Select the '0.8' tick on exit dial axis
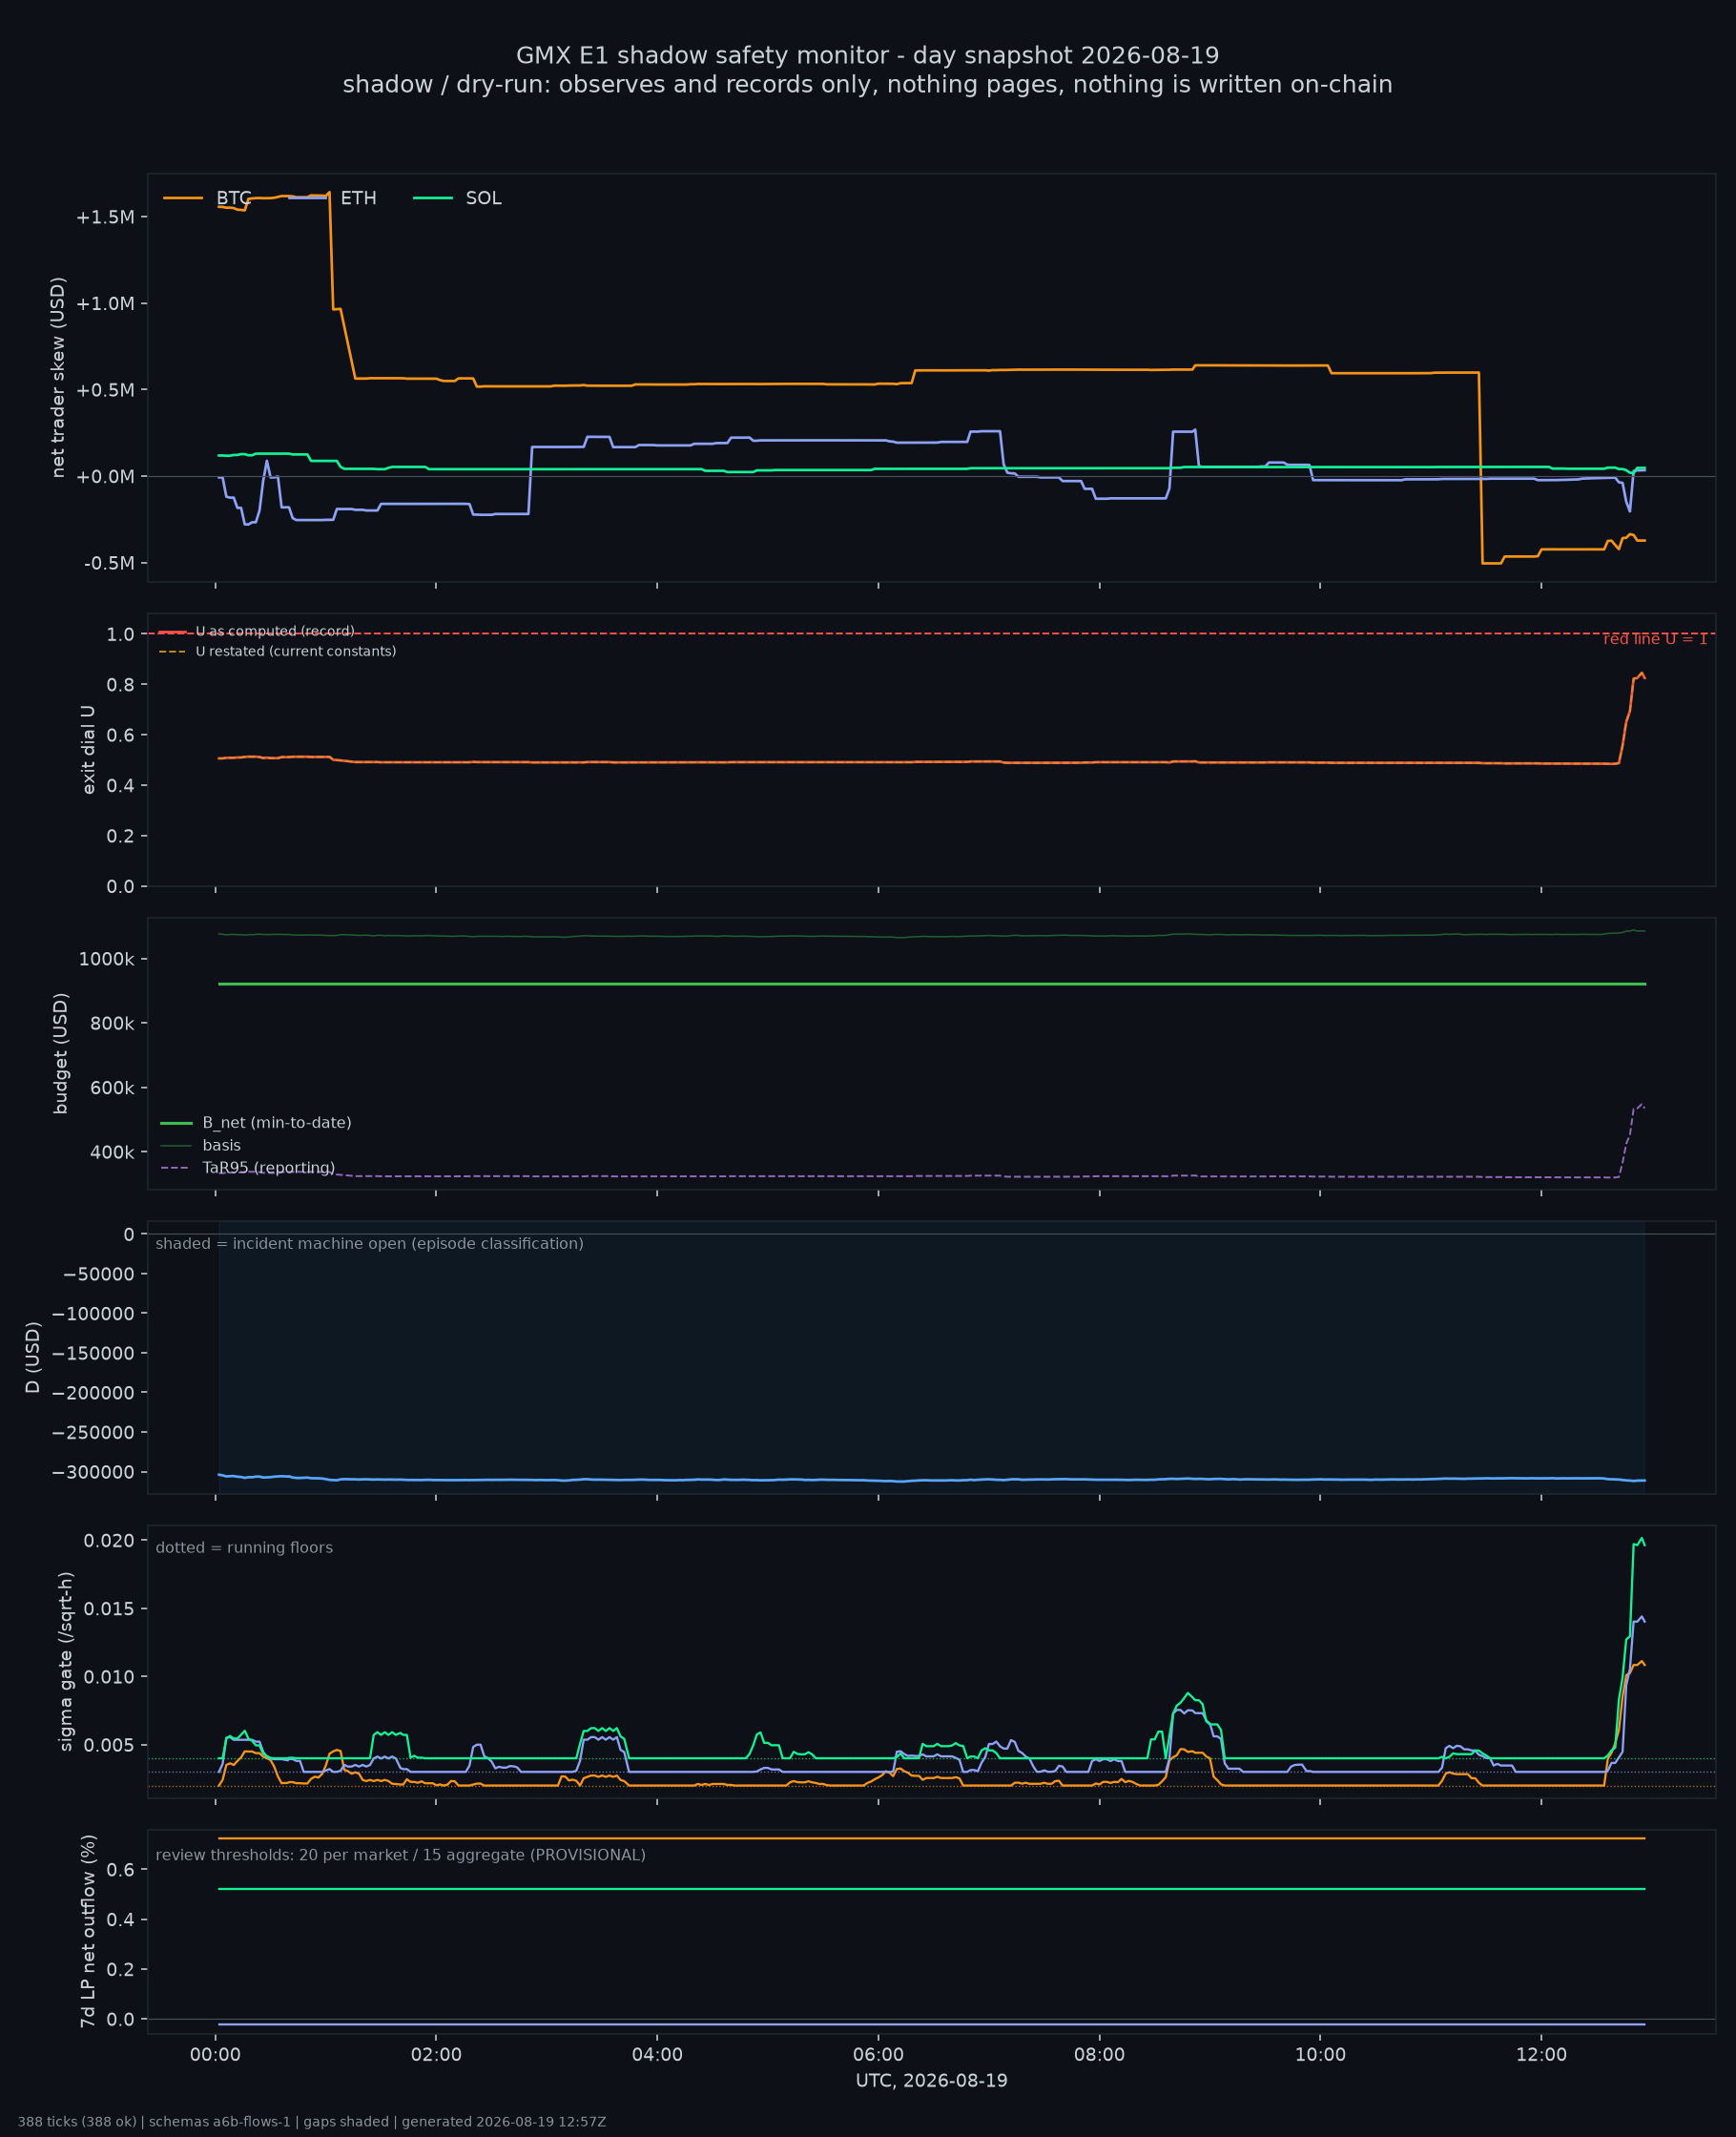This screenshot has height=2137, width=1736. (x=120, y=685)
